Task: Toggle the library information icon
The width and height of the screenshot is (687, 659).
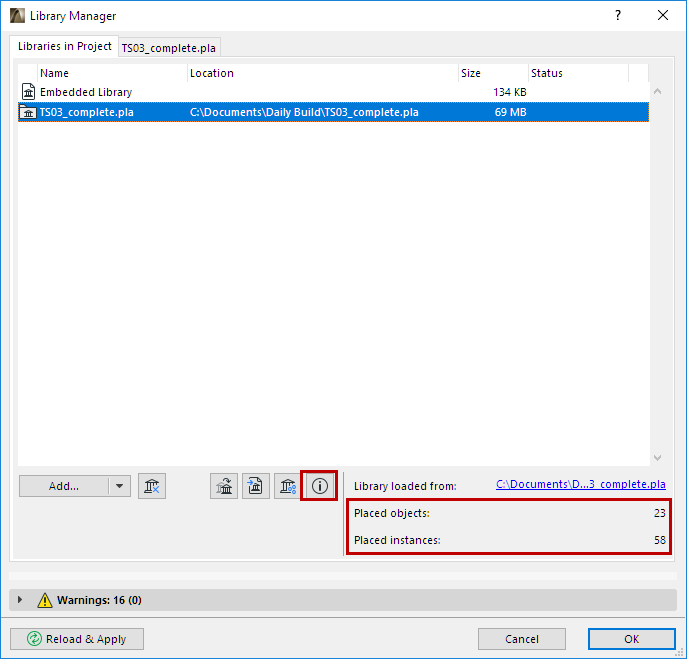Action: coord(319,486)
